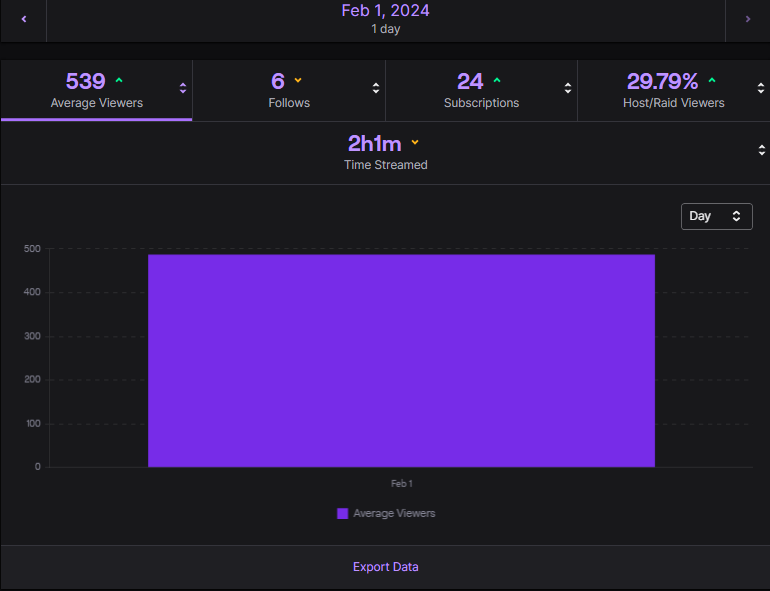Open the Day granularity dropdown
This screenshot has width=770, height=591.
pos(716,216)
